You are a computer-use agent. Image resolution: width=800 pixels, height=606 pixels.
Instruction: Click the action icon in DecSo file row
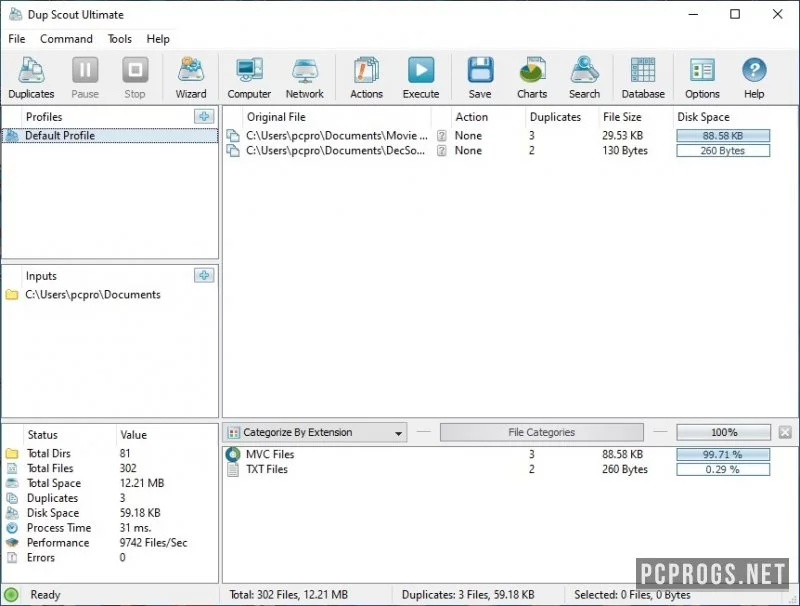442,150
